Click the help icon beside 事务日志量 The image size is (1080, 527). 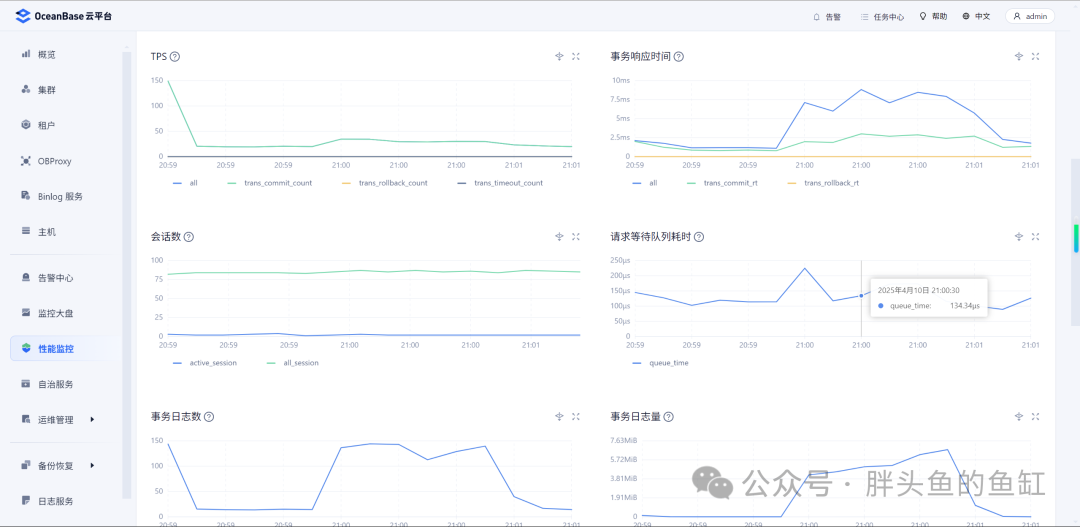[x=668, y=417]
